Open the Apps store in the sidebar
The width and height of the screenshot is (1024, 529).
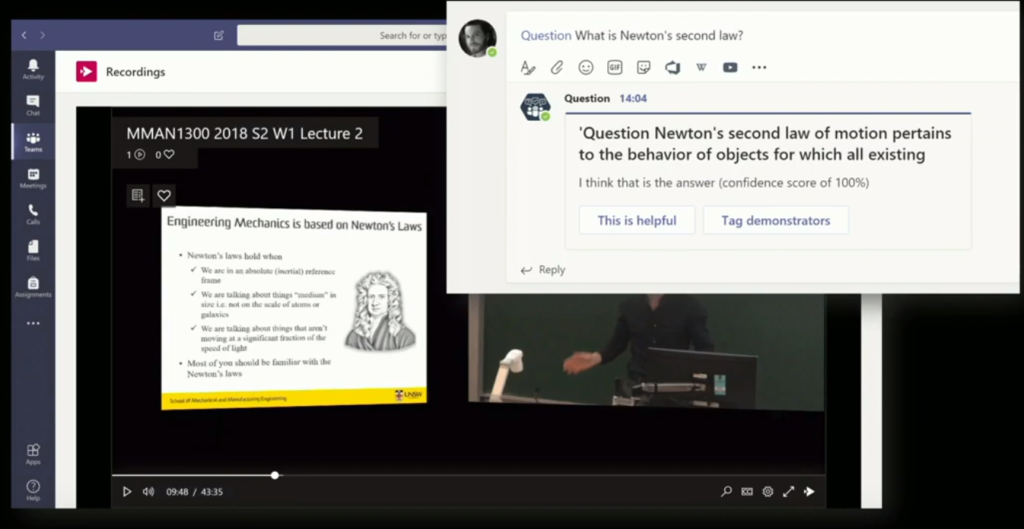point(33,455)
